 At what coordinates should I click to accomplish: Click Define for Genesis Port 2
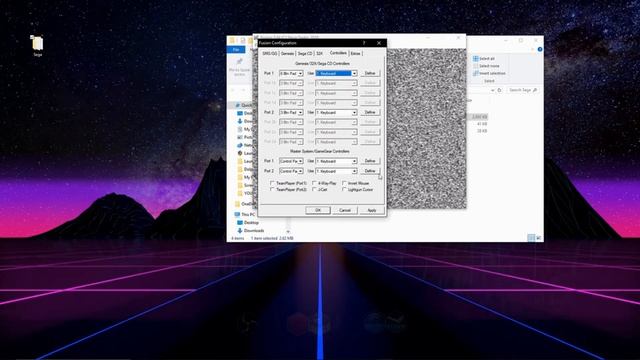tap(370, 112)
